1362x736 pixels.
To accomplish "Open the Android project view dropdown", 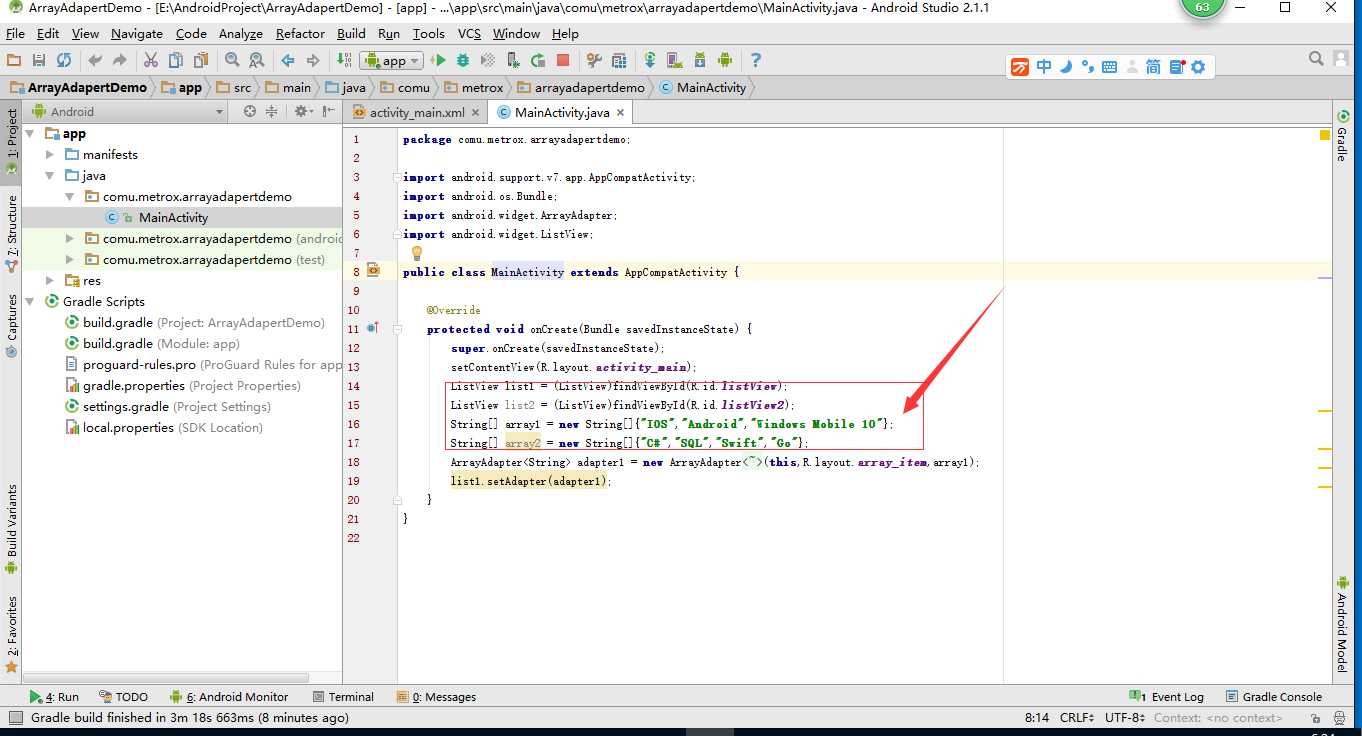I will click(129, 111).
